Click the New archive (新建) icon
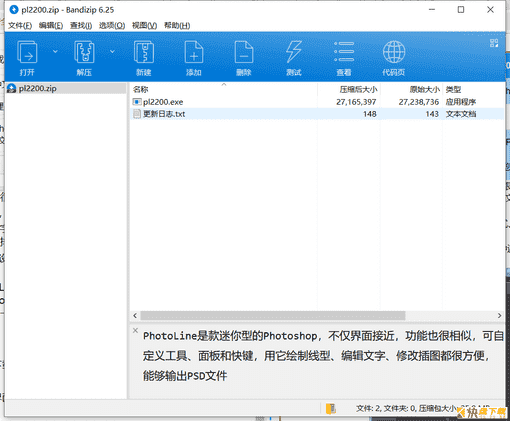Screen dimensions: 510x421 [x=144, y=52]
